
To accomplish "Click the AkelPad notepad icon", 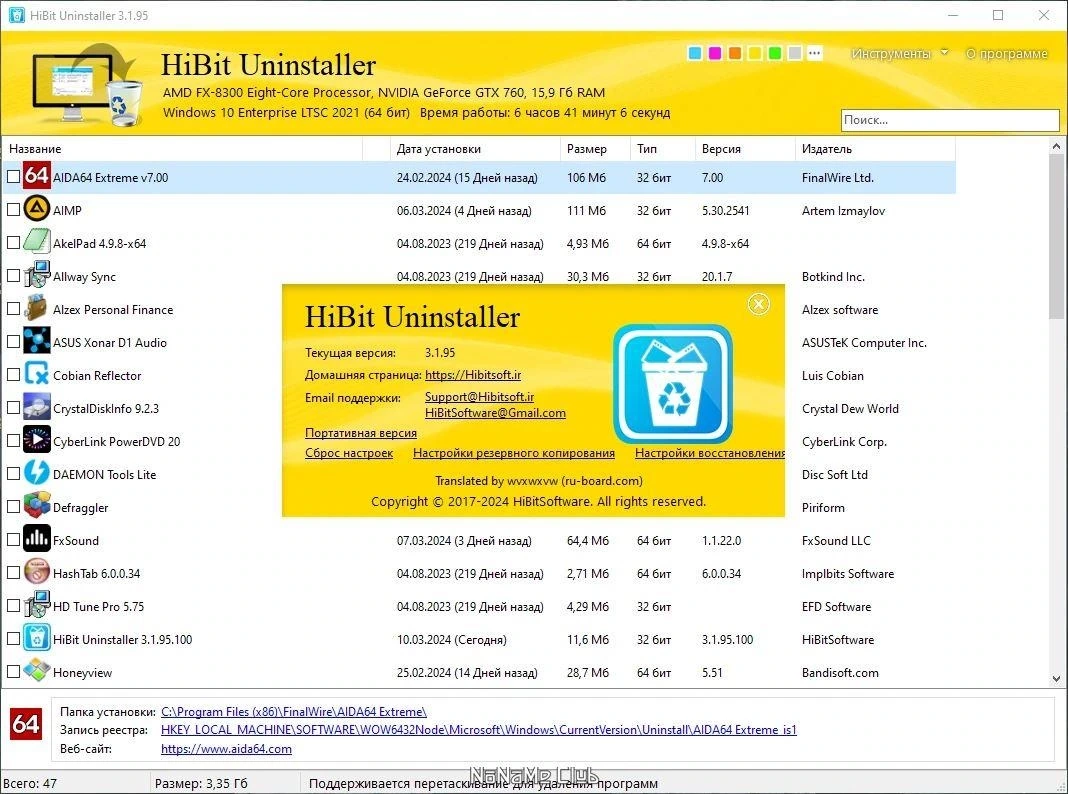I will [x=36, y=242].
